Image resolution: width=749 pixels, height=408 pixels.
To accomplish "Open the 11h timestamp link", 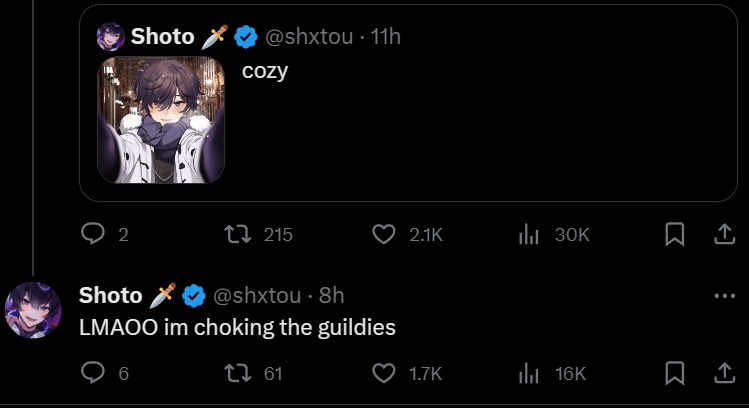I will (x=385, y=37).
